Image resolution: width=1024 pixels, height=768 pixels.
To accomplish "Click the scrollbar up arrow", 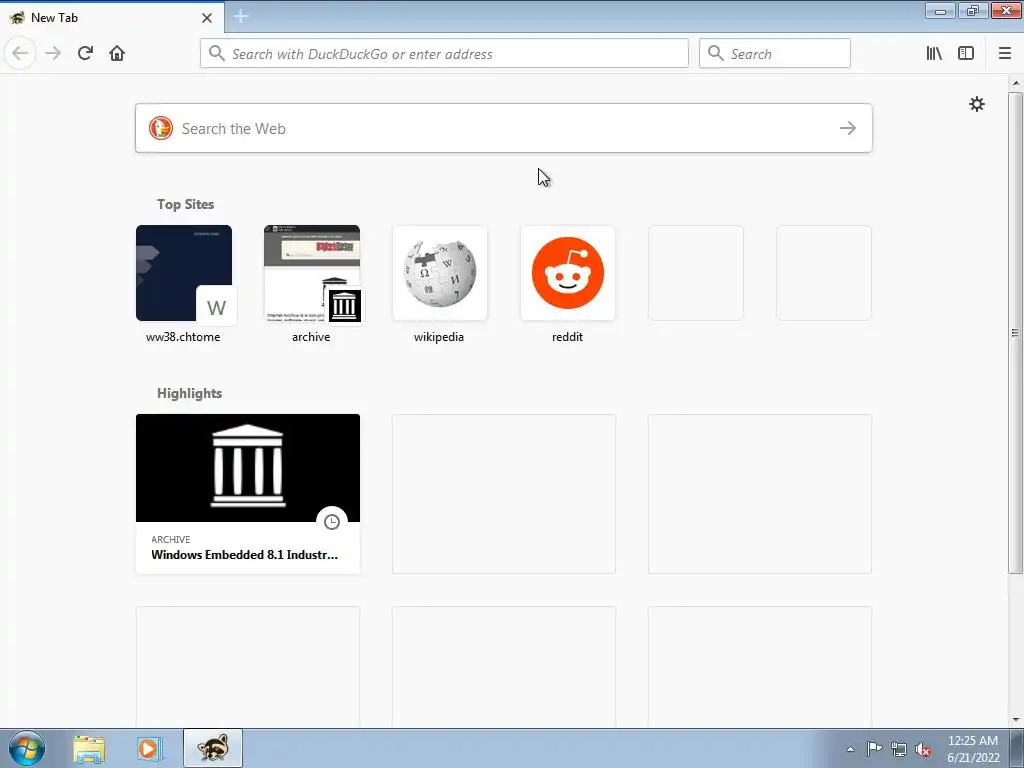I will tap(1016, 83).
